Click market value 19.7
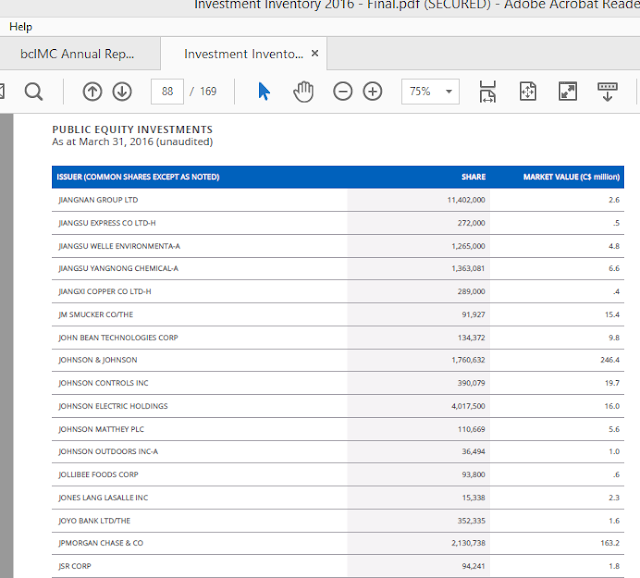The width and height of the screenshot is (640, 578). (612, 383)
